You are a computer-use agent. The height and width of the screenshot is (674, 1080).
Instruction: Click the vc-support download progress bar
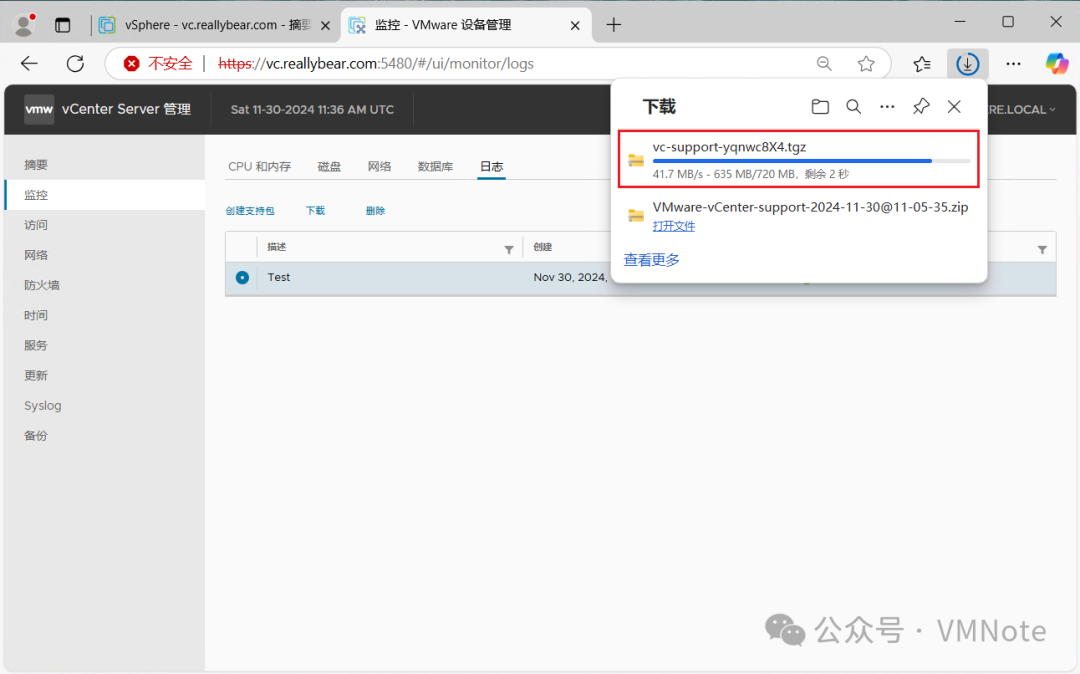[811, 161]
